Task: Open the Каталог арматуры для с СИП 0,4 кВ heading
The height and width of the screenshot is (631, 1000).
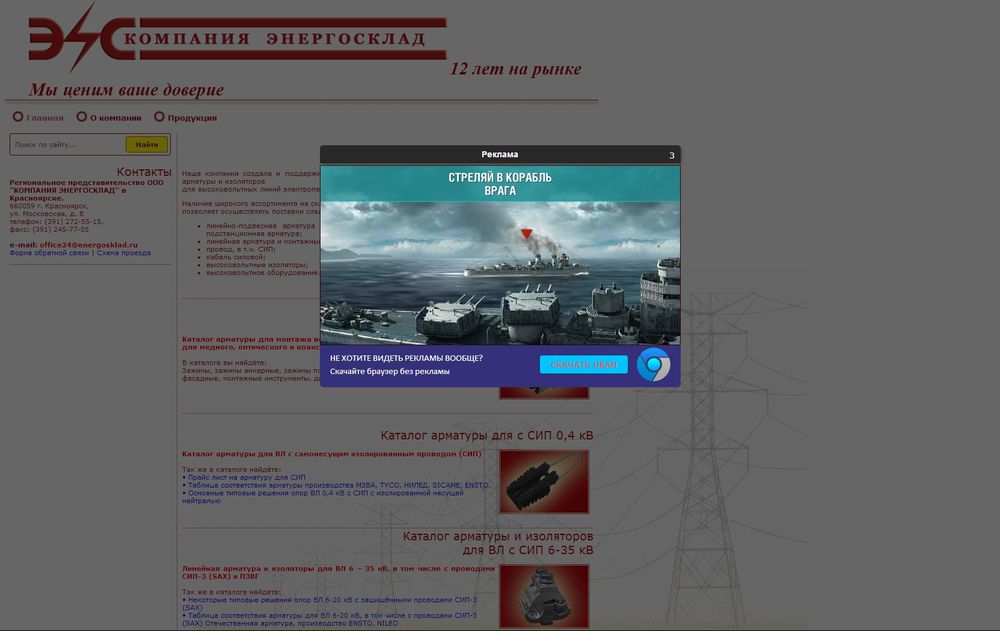Action: (x=487, y=435)
